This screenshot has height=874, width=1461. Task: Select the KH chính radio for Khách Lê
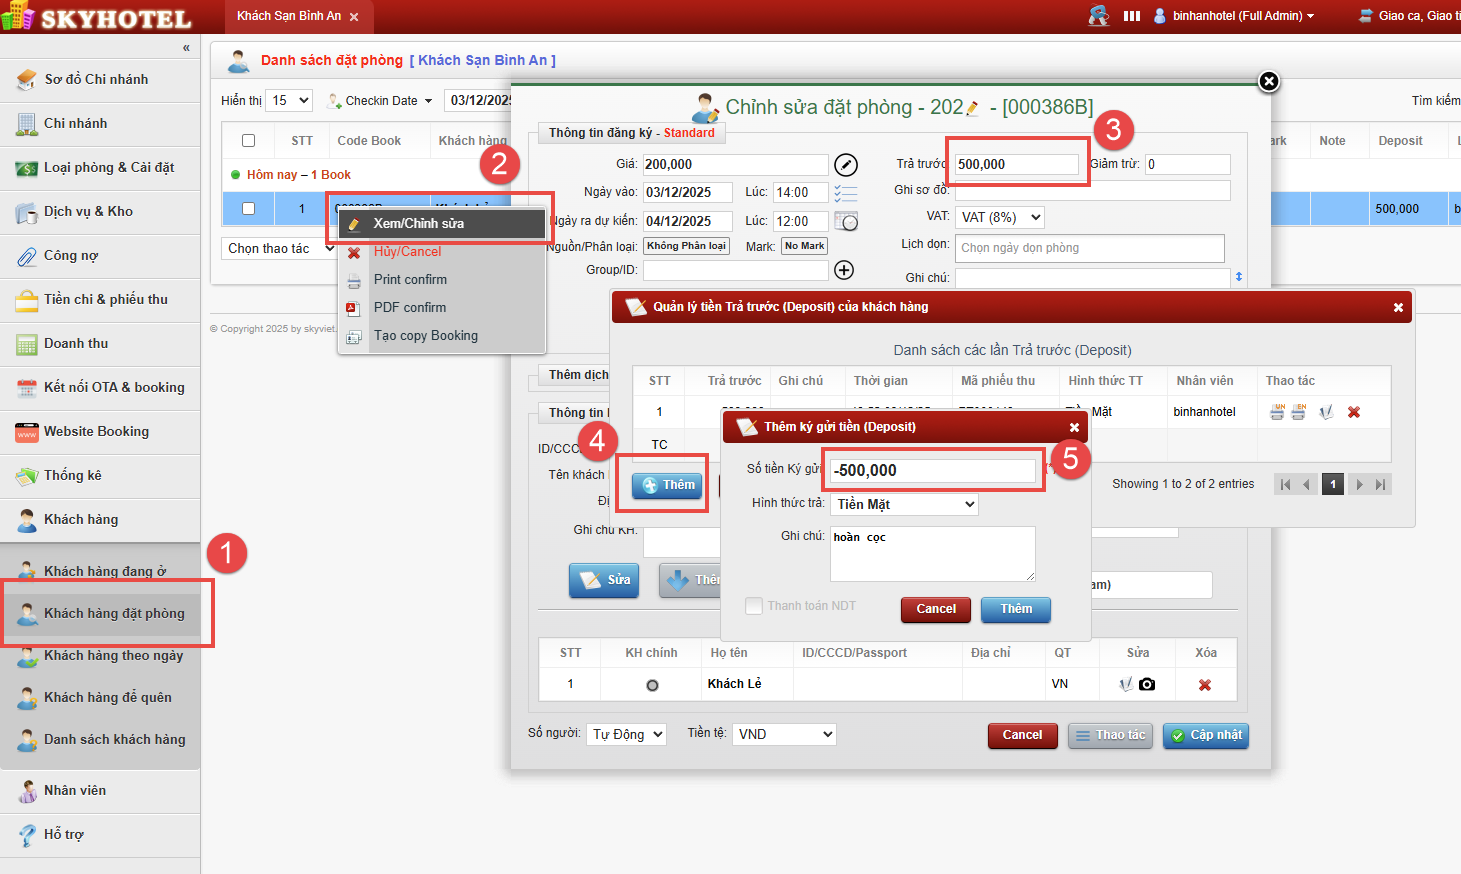652,685
